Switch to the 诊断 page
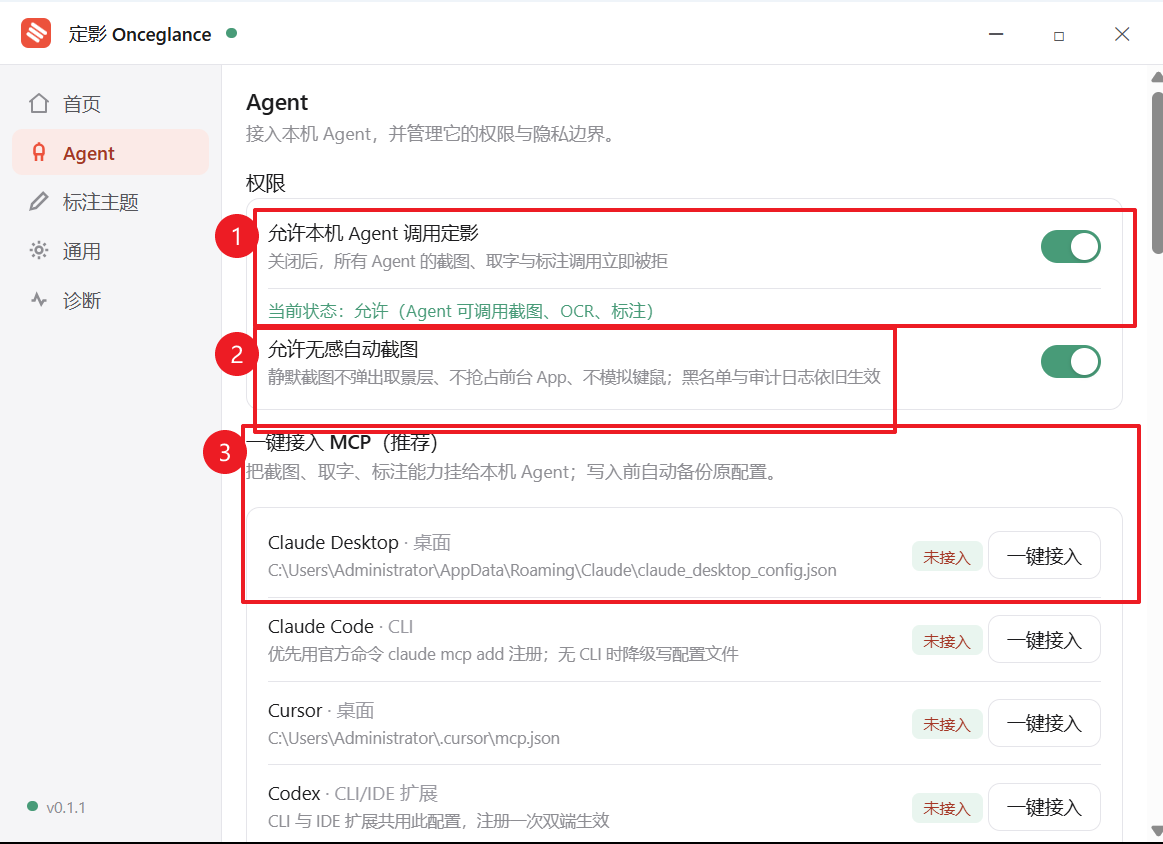This screenshot has width=1163, height=844. point(111,300)
